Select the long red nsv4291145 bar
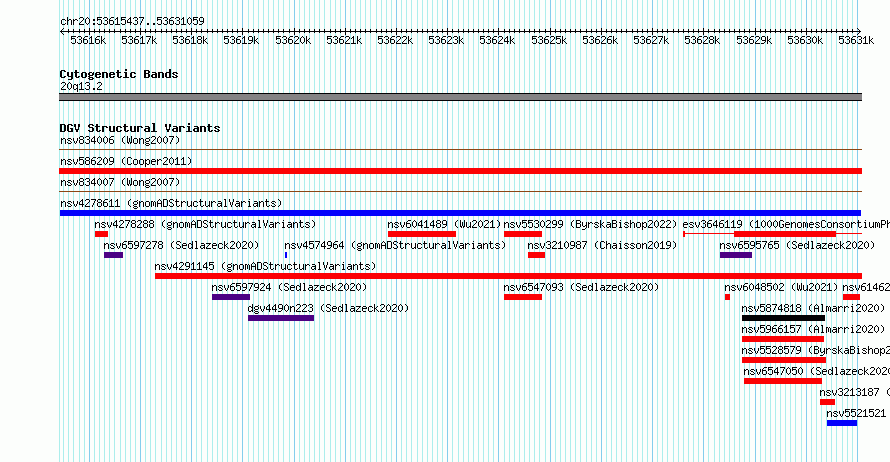Image resolution: width=890 pixels, height=462 pixels. 508,276
